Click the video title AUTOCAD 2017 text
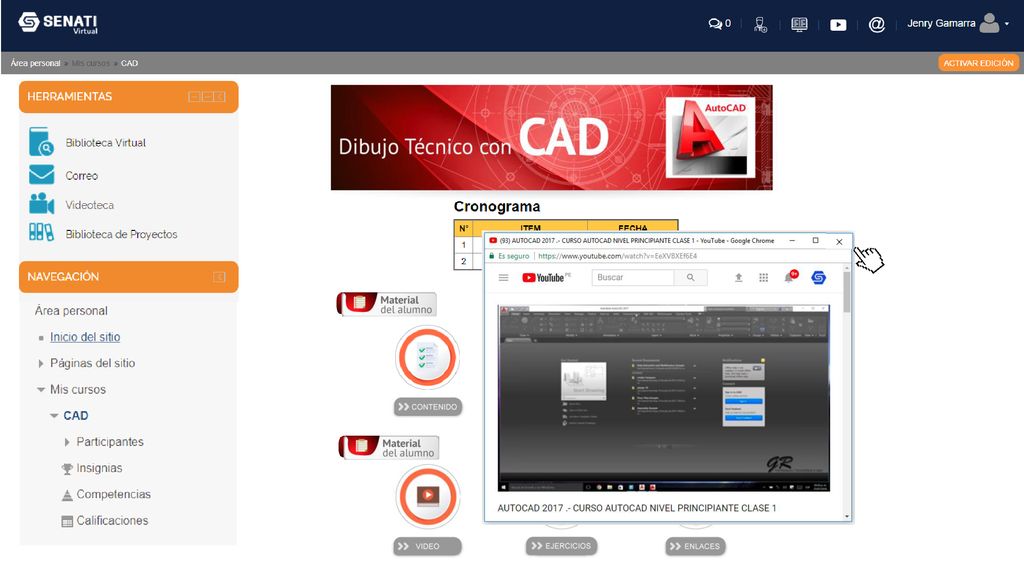Image resolution: width=1024 pixels, height=576 pixels. (637, 508)
